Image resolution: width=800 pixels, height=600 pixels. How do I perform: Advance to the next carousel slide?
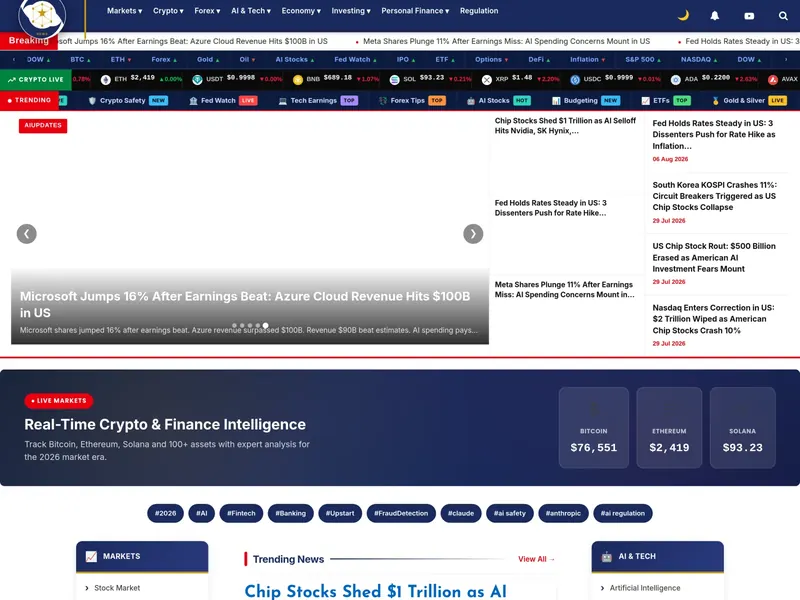tap(473, 234)
